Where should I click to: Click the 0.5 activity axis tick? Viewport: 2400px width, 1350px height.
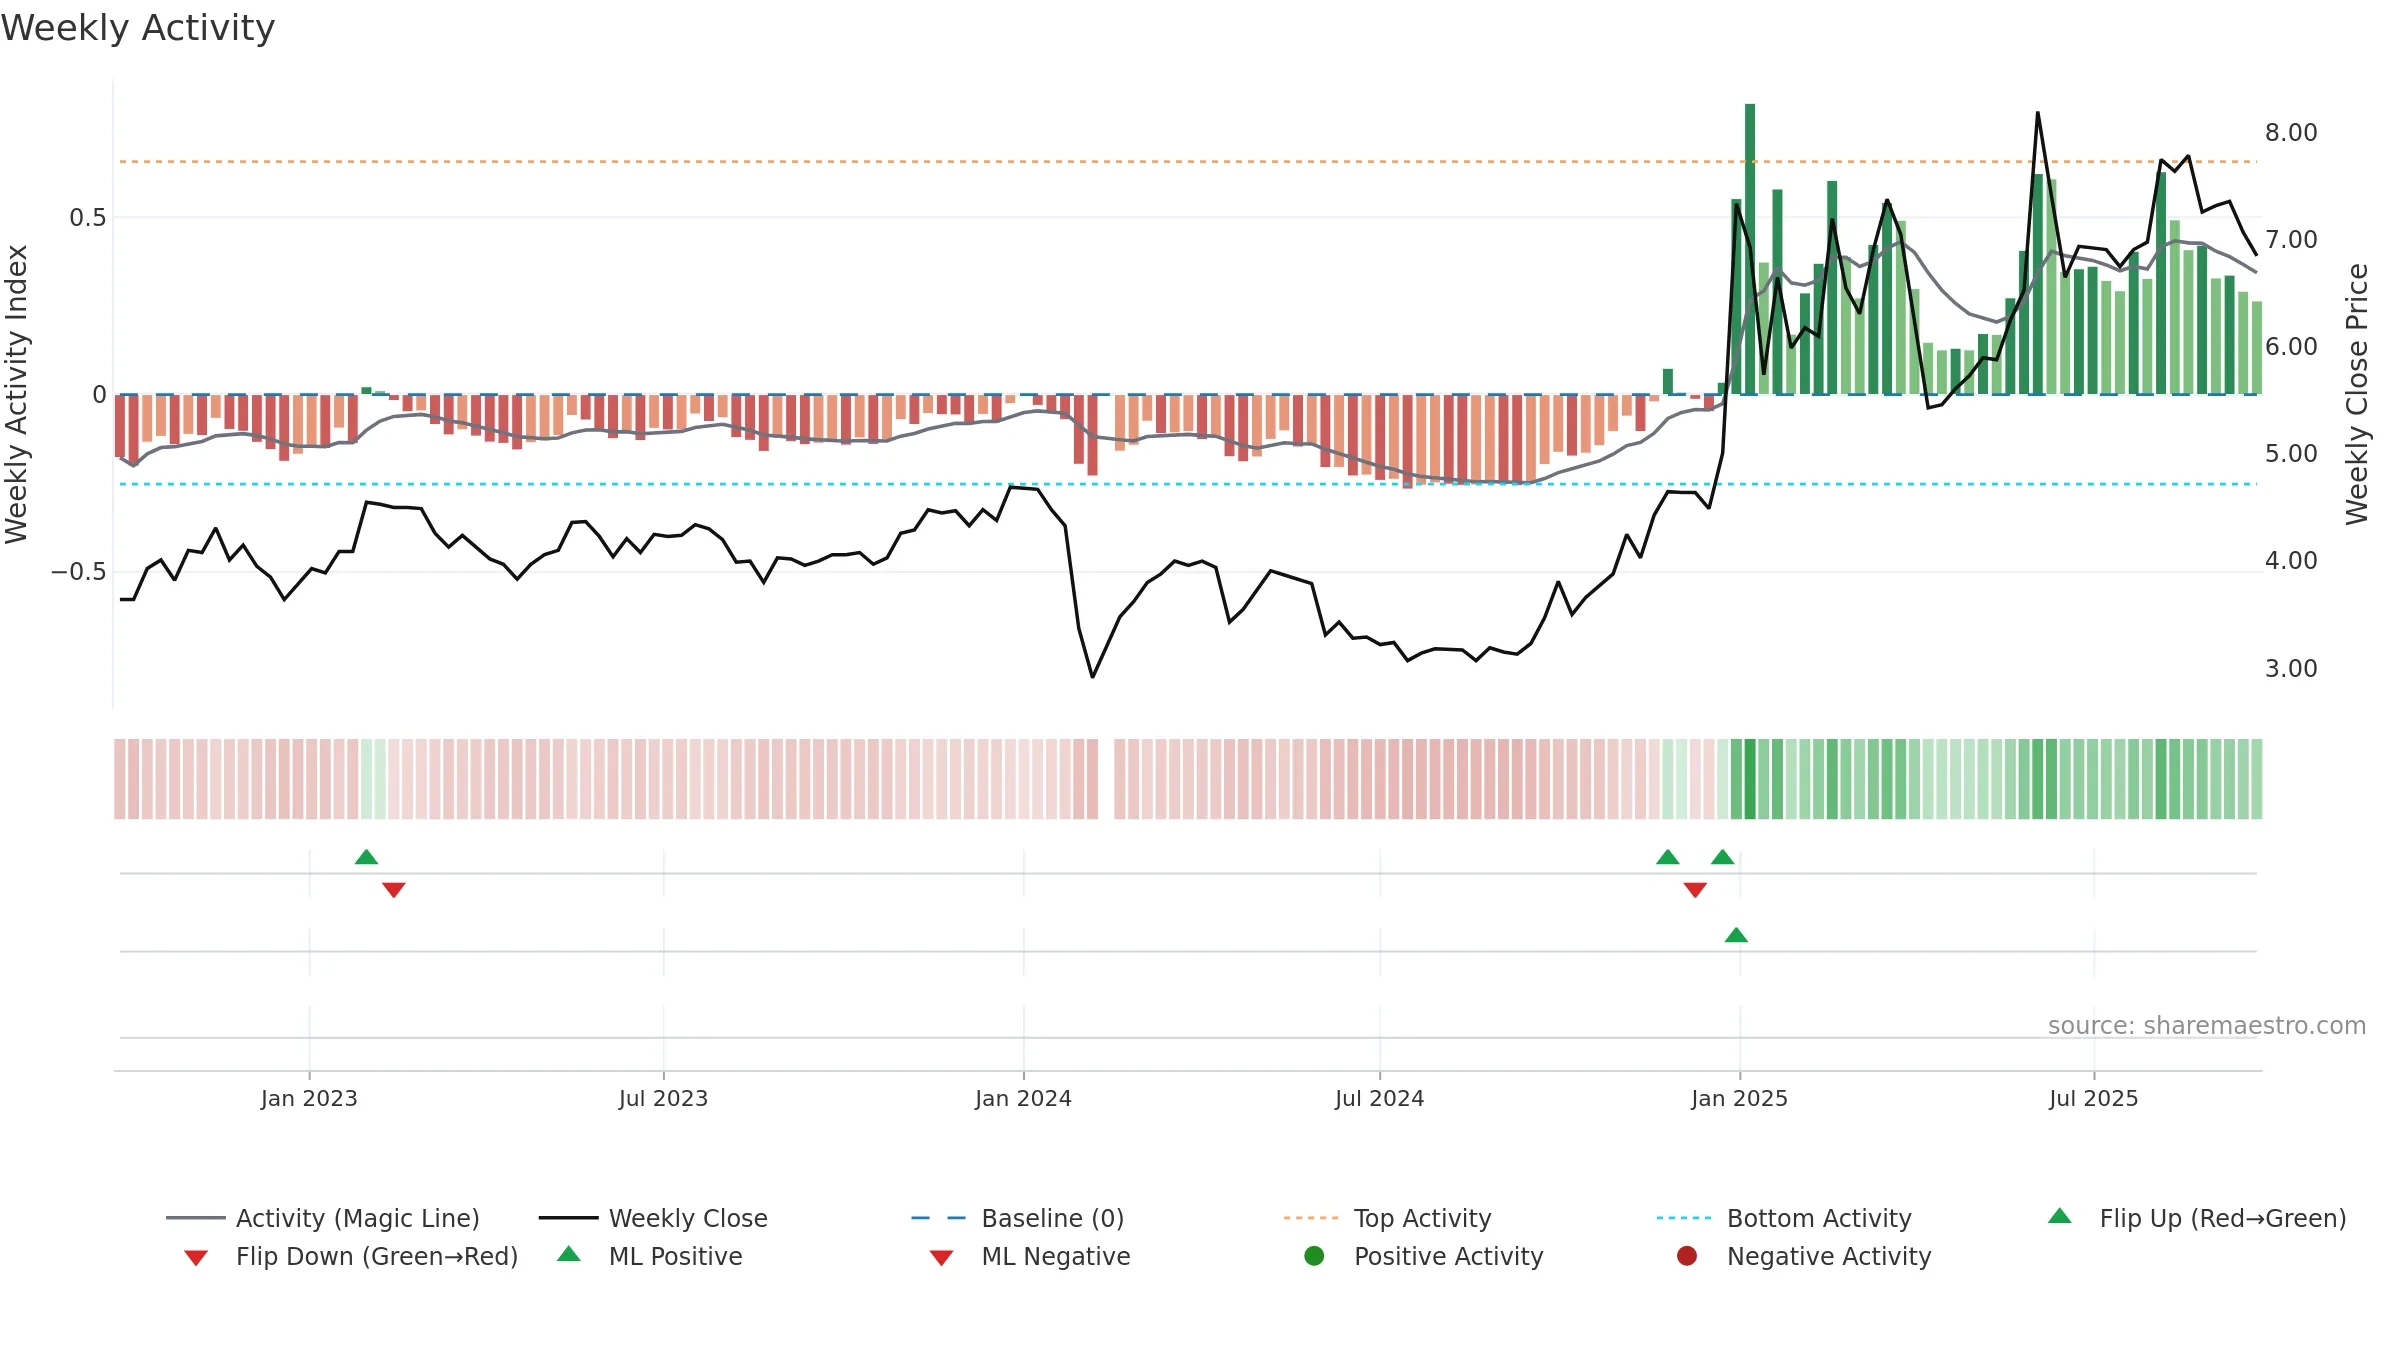tap(88, 218)
